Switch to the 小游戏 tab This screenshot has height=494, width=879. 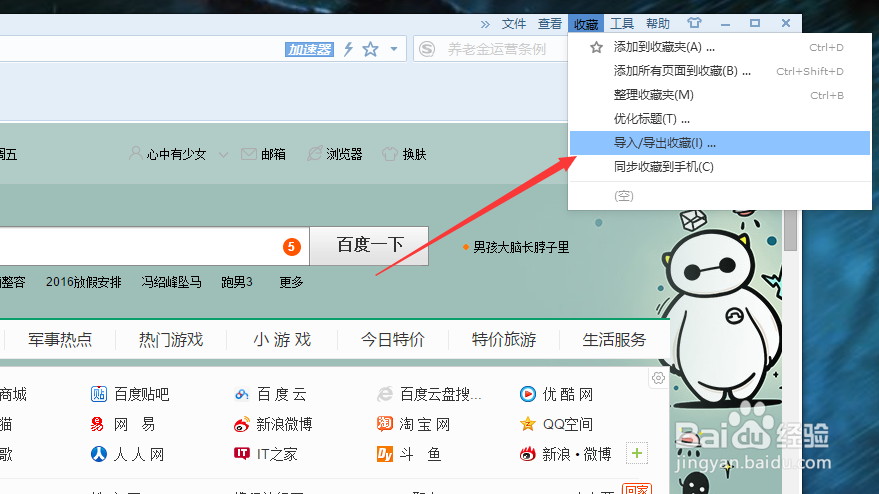[282, 340]
